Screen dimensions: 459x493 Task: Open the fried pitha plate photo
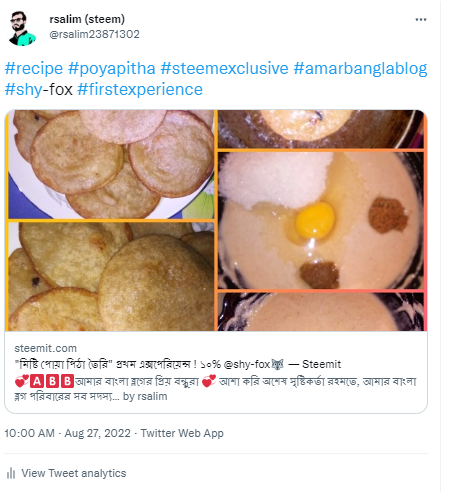[x=111, y=164]
